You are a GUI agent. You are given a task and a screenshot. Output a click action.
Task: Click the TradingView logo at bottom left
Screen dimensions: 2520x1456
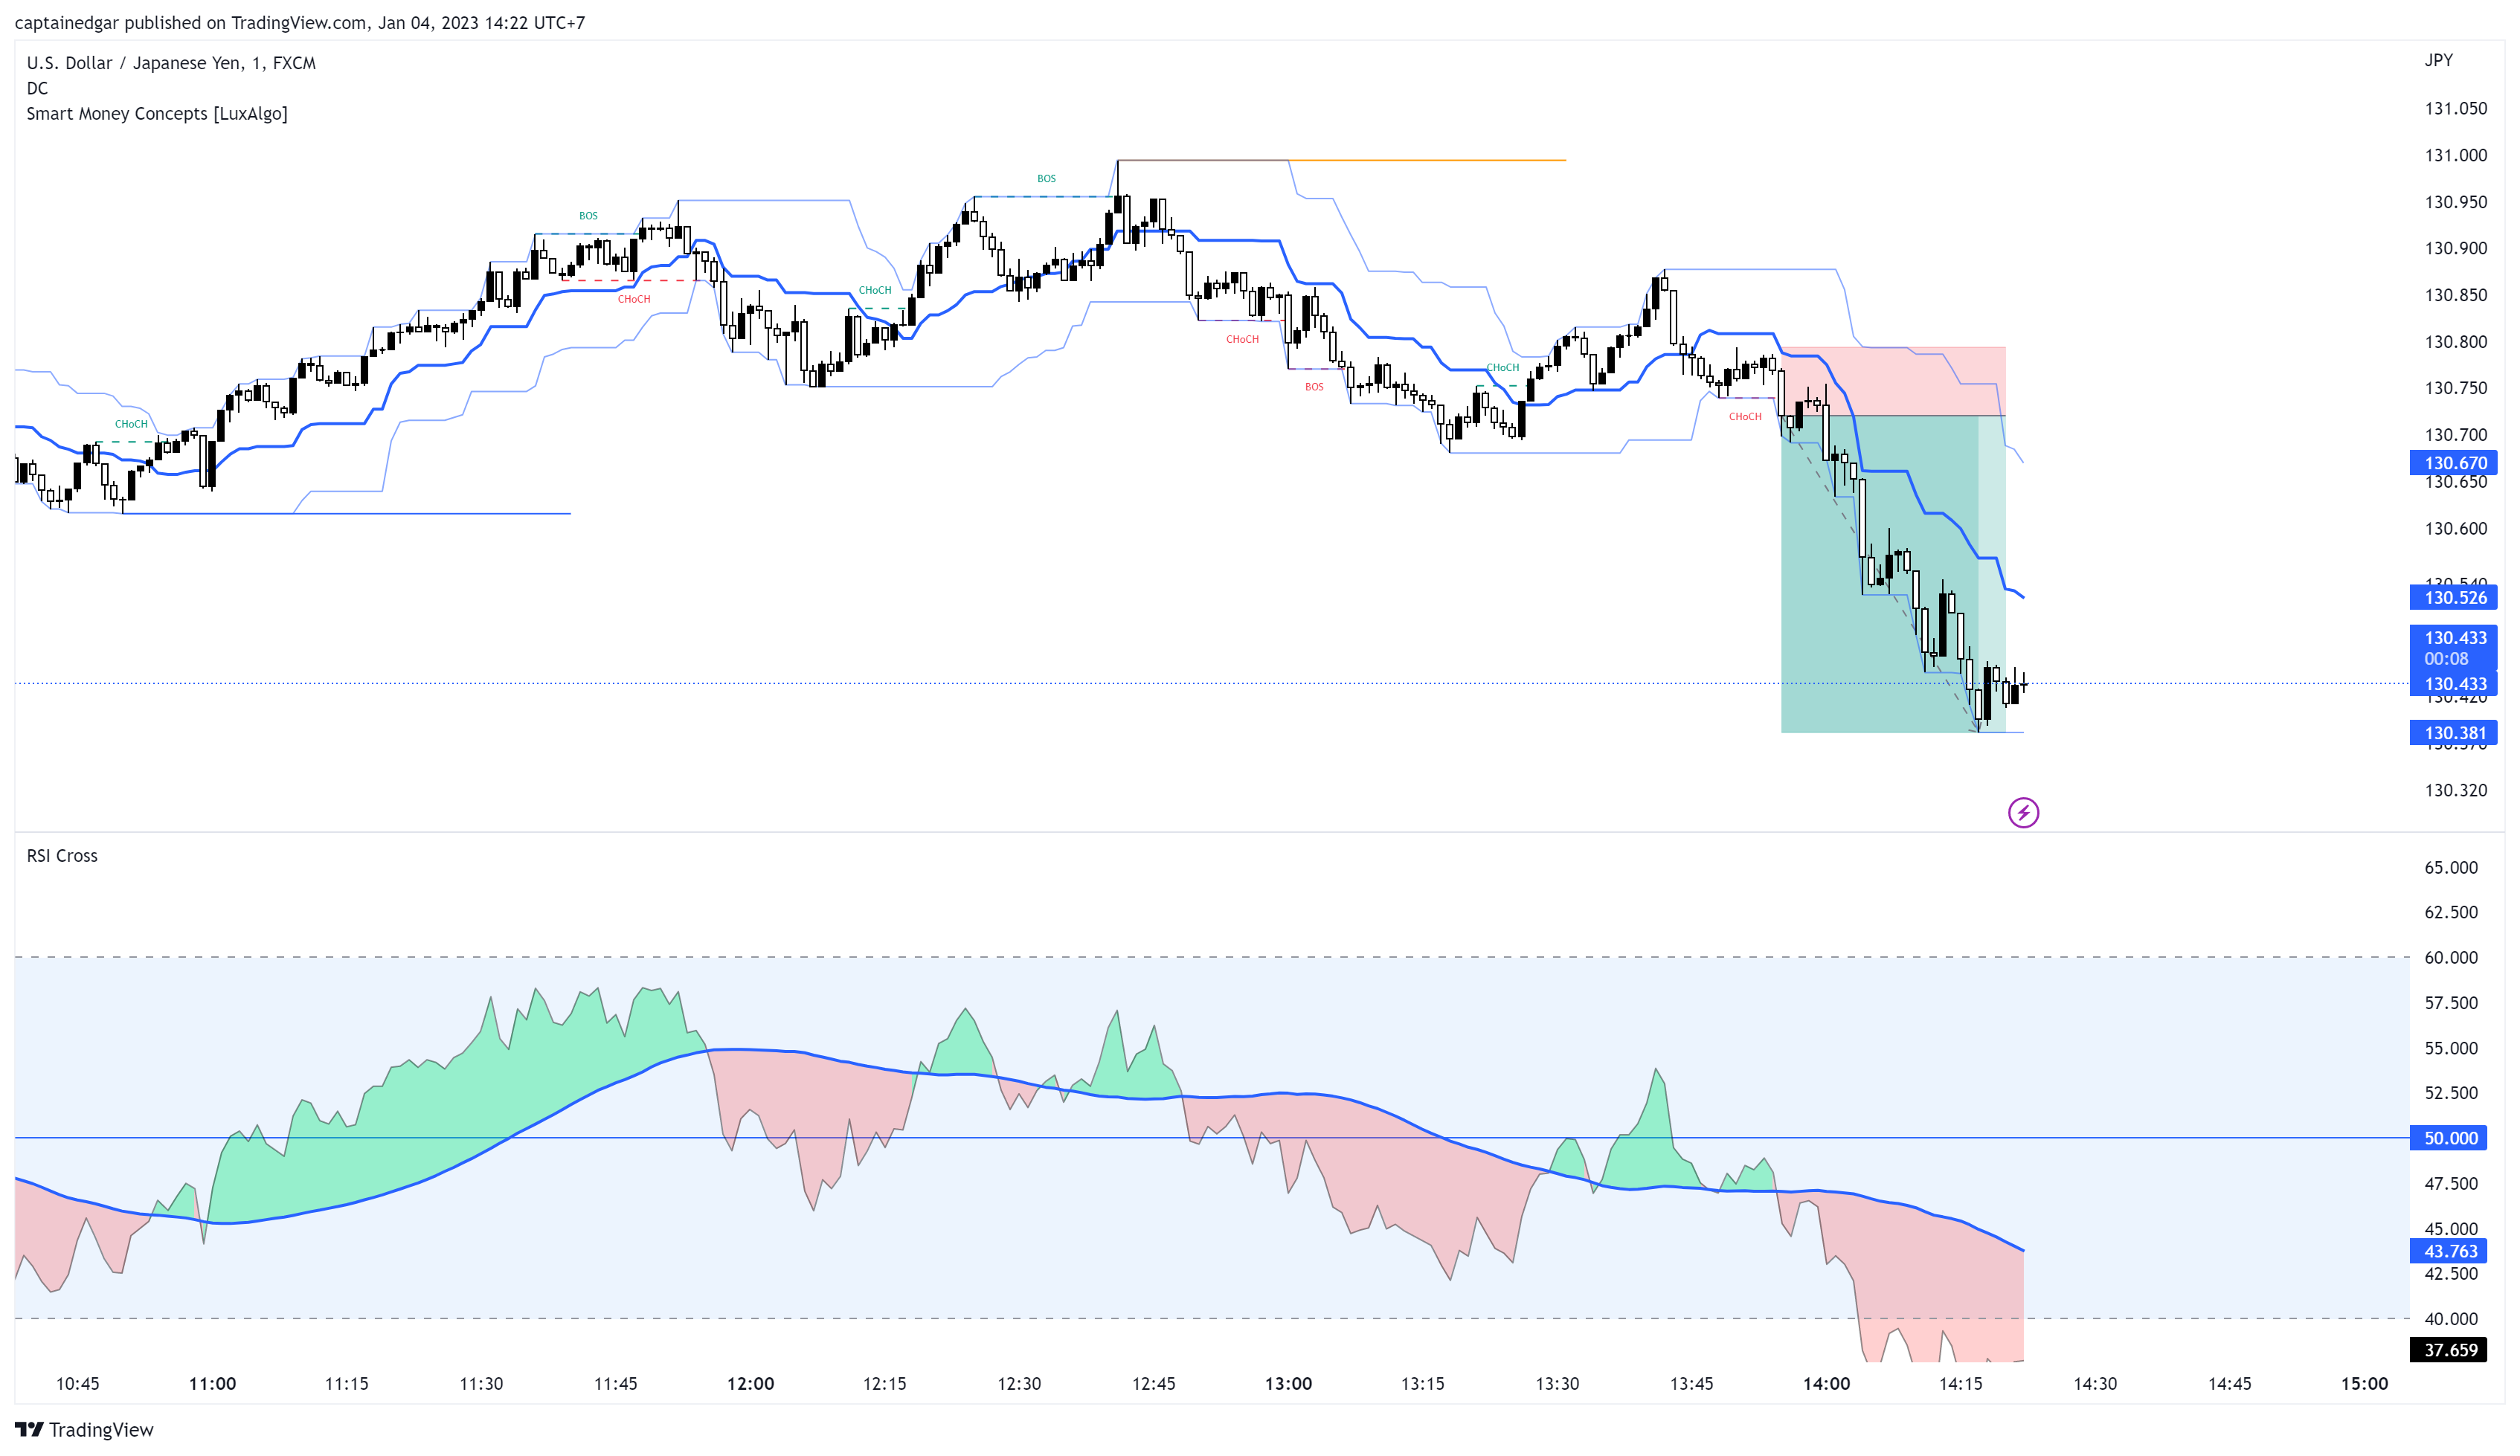click(x=84, y=1429)
